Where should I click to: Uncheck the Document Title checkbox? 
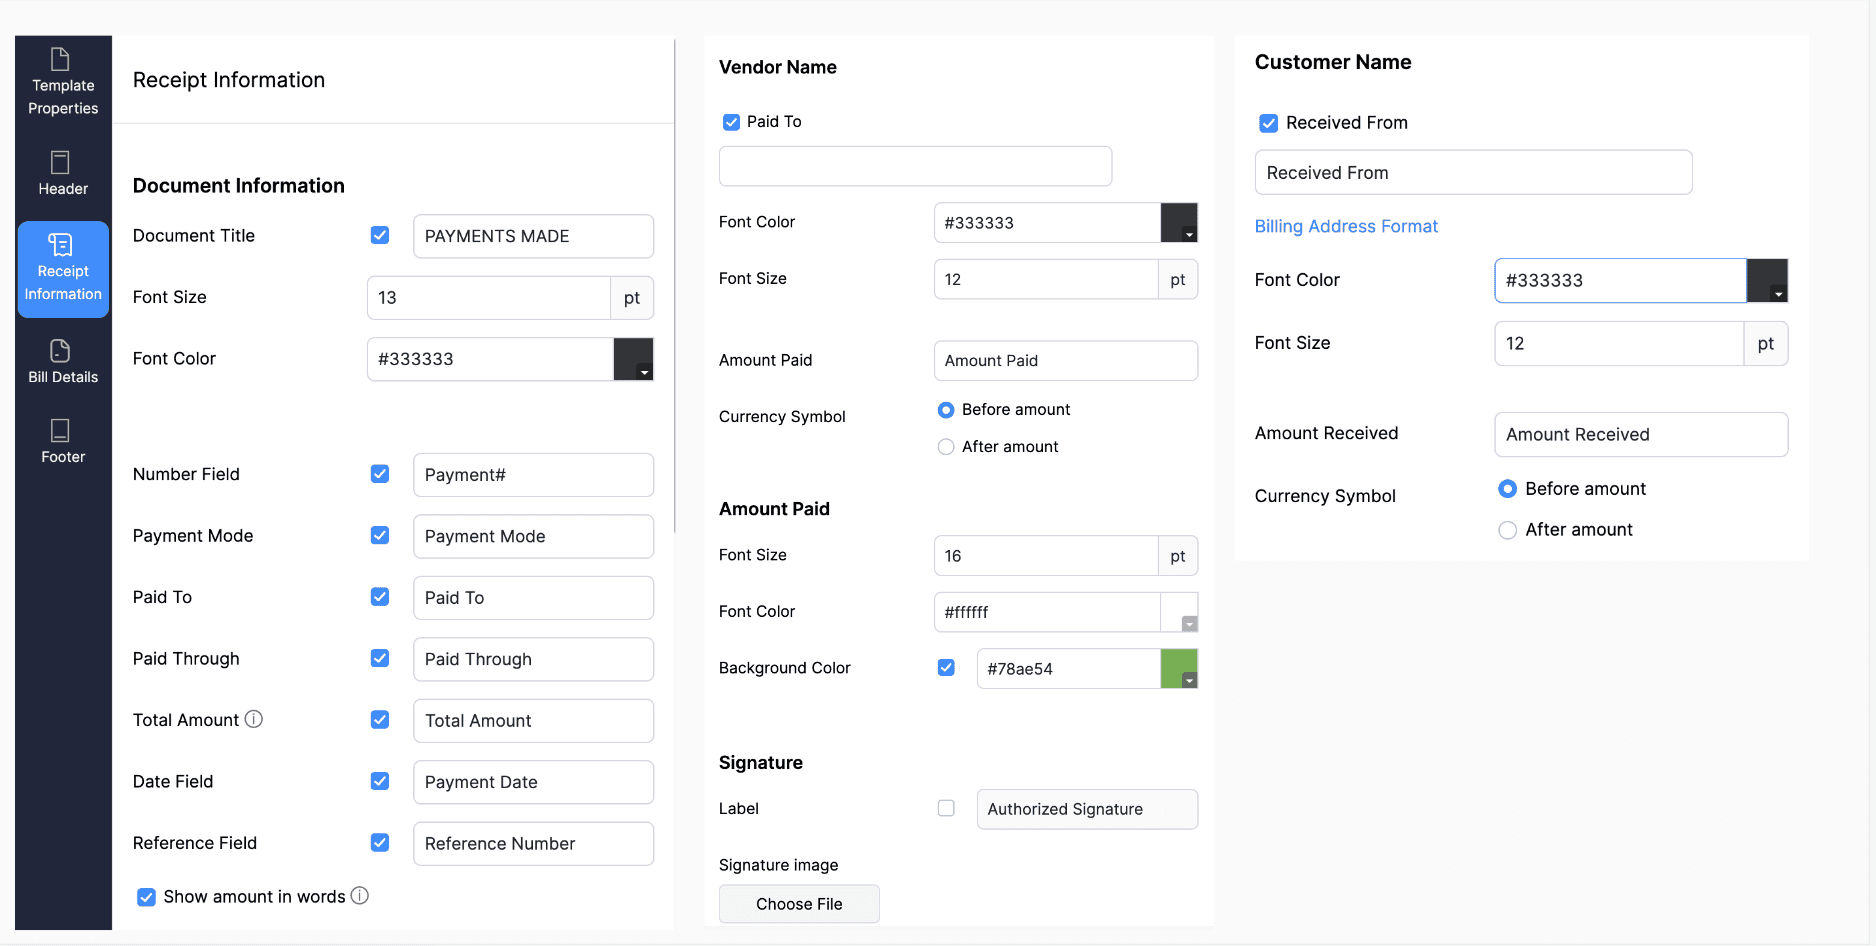pos(380,235)
